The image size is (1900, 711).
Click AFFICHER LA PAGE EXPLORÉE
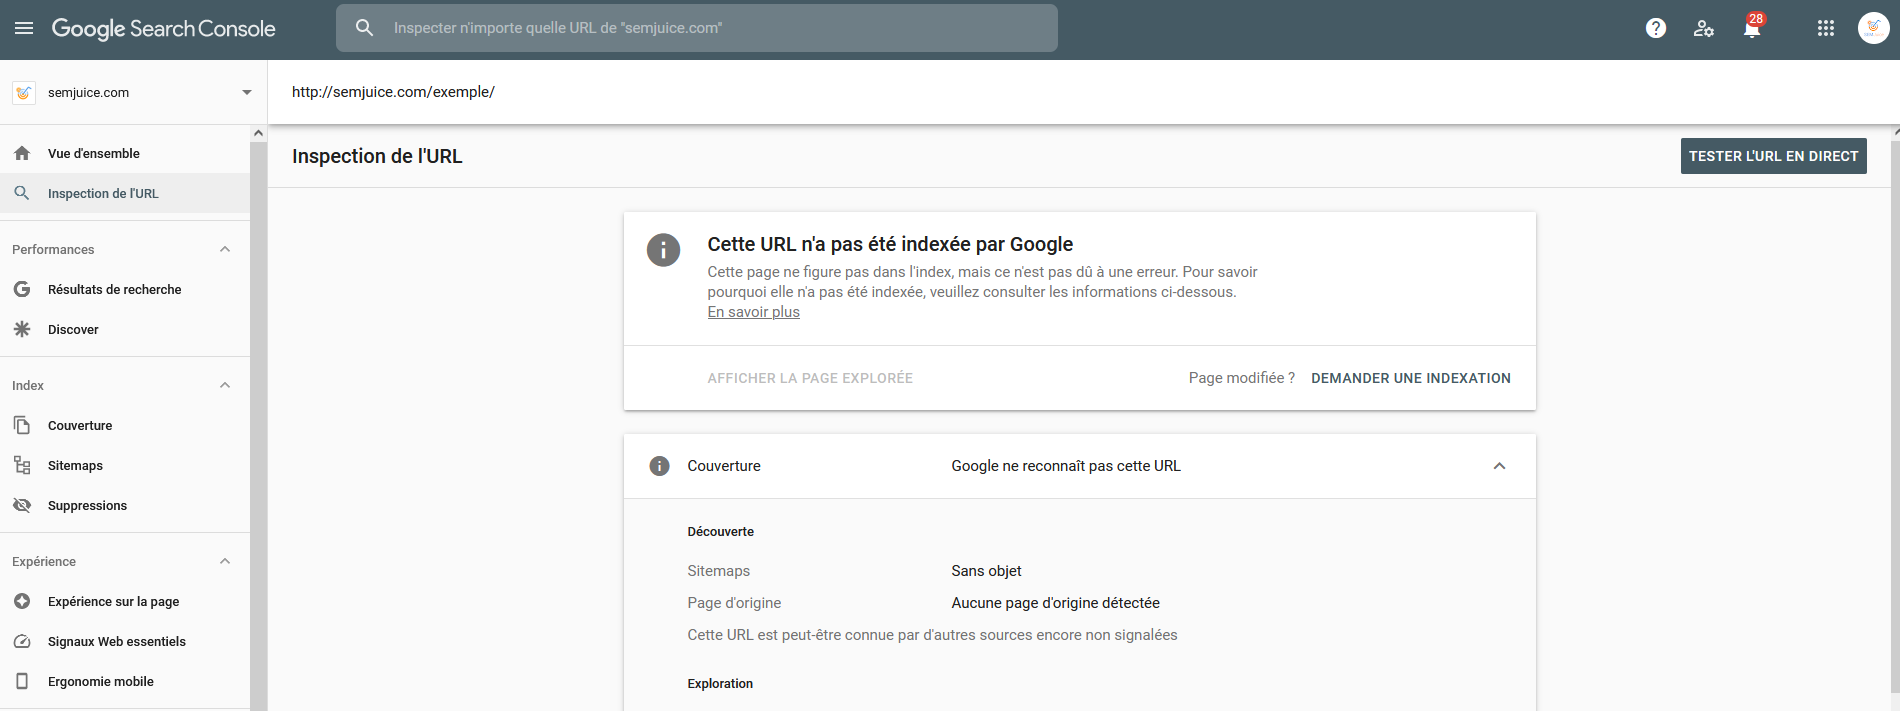pos(810,378)
